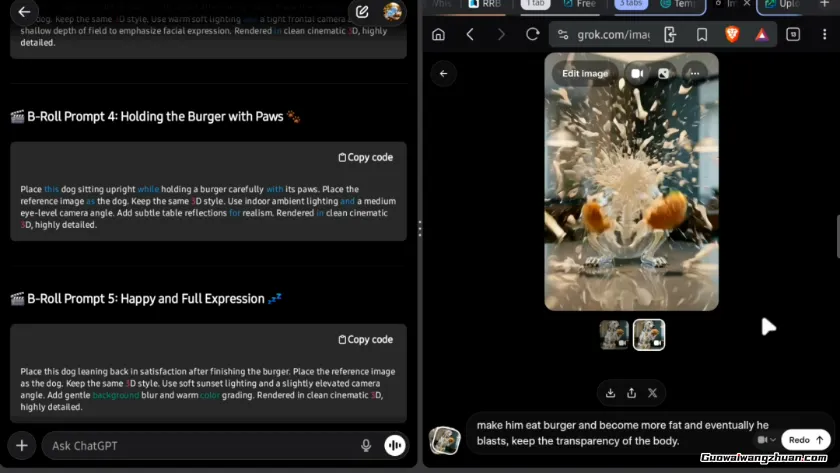Share the image to X
The height and width of the screenshot is (473, 840).
click(653, 393)
